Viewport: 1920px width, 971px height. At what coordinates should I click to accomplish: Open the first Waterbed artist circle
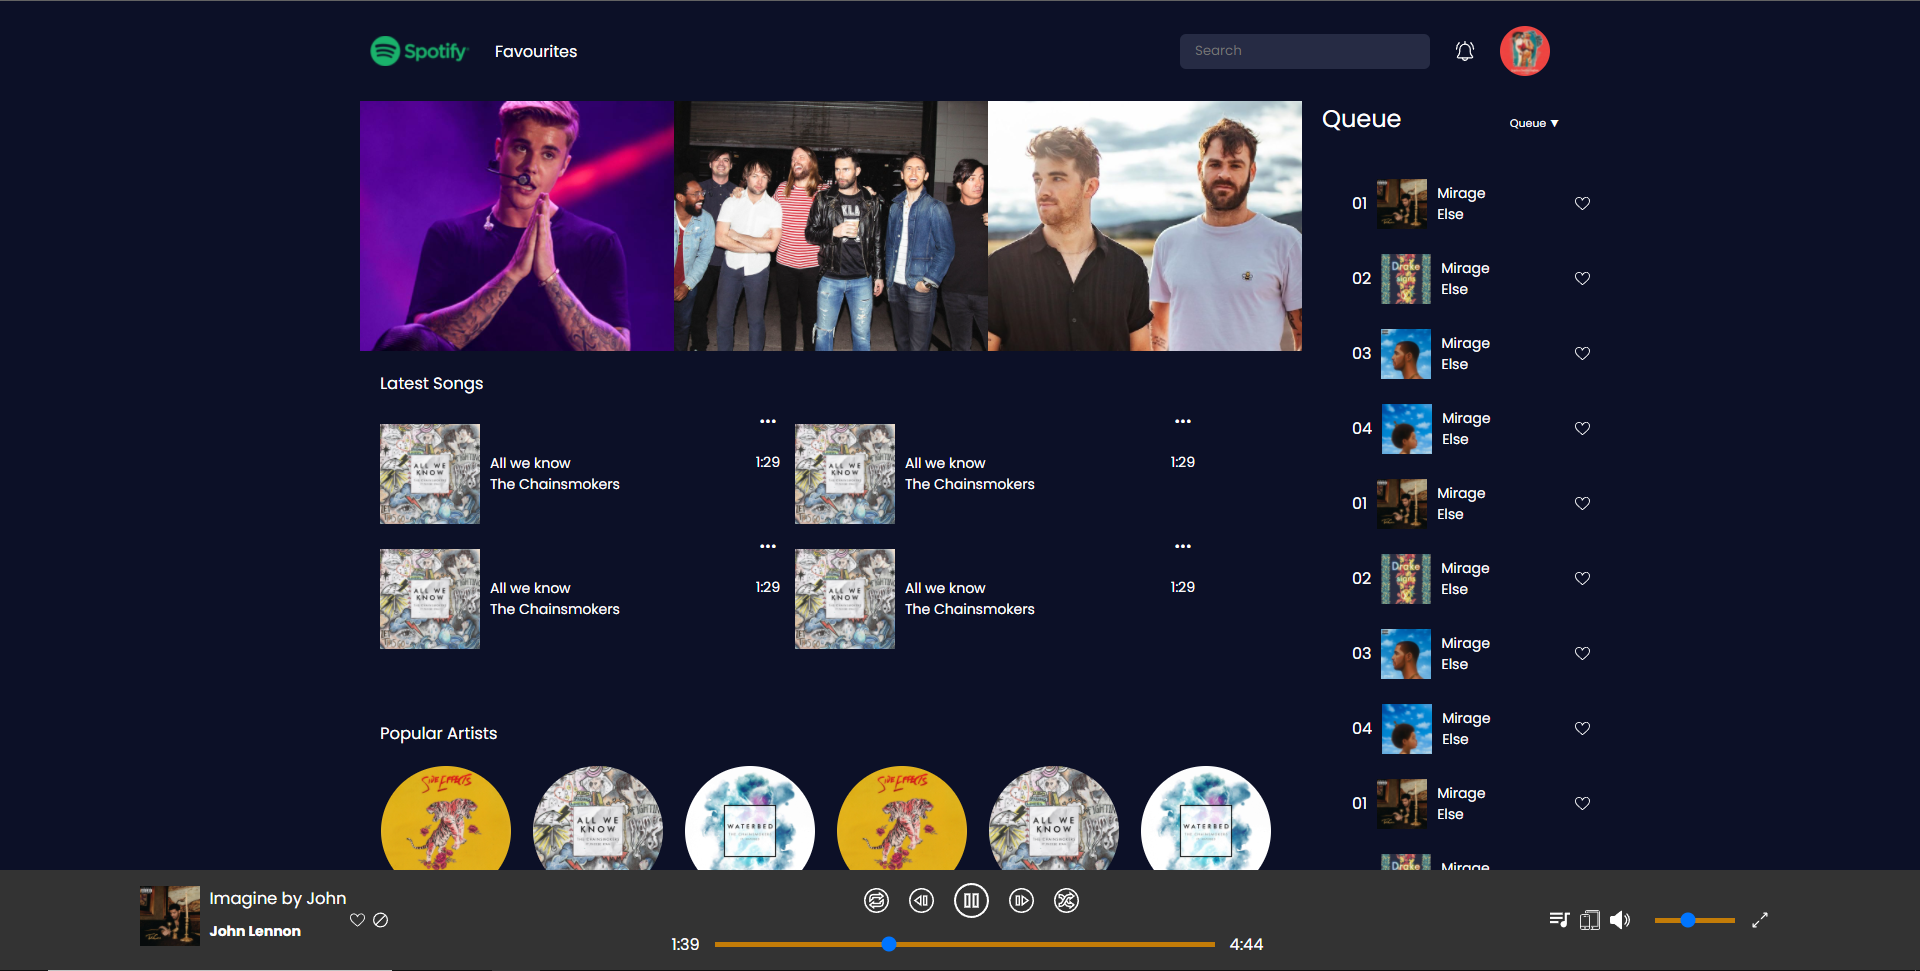point(750,818)
